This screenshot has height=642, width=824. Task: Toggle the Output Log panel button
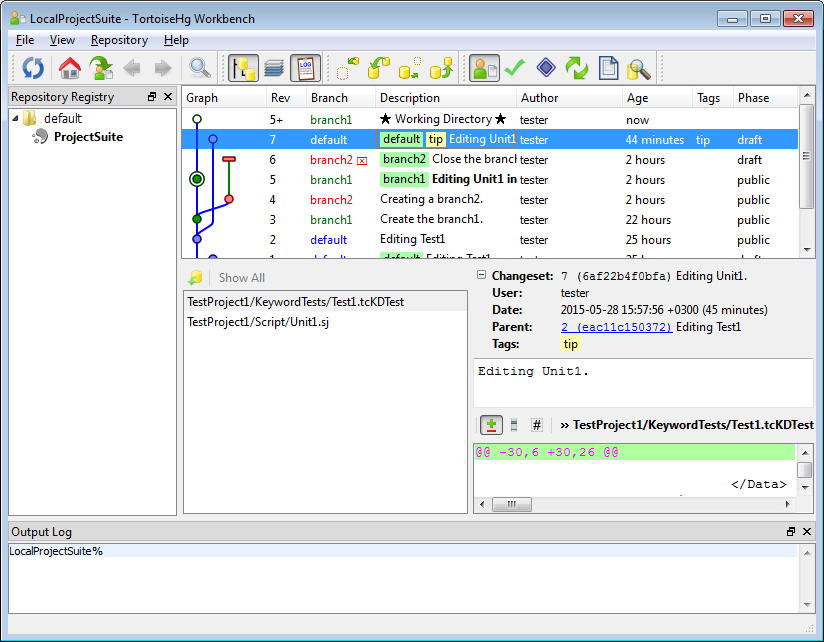coord(305,68)
